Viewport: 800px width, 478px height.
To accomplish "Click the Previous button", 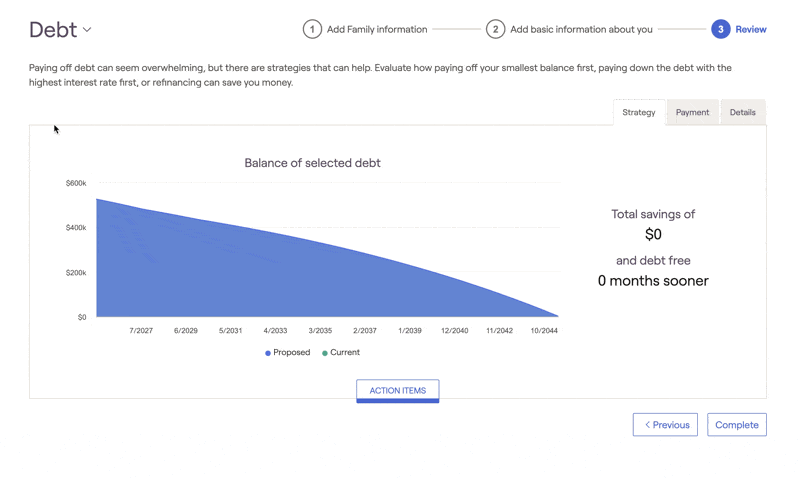I will tap(665, 424).
